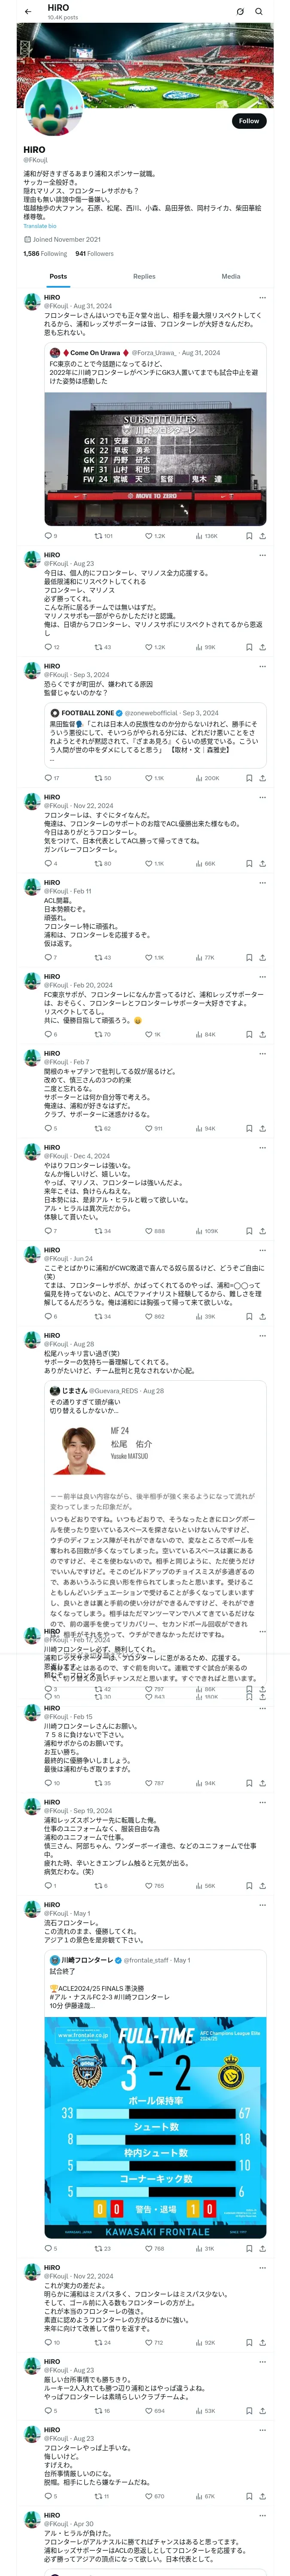Open more options on Aug 31, 2024 post

point(262,297)
